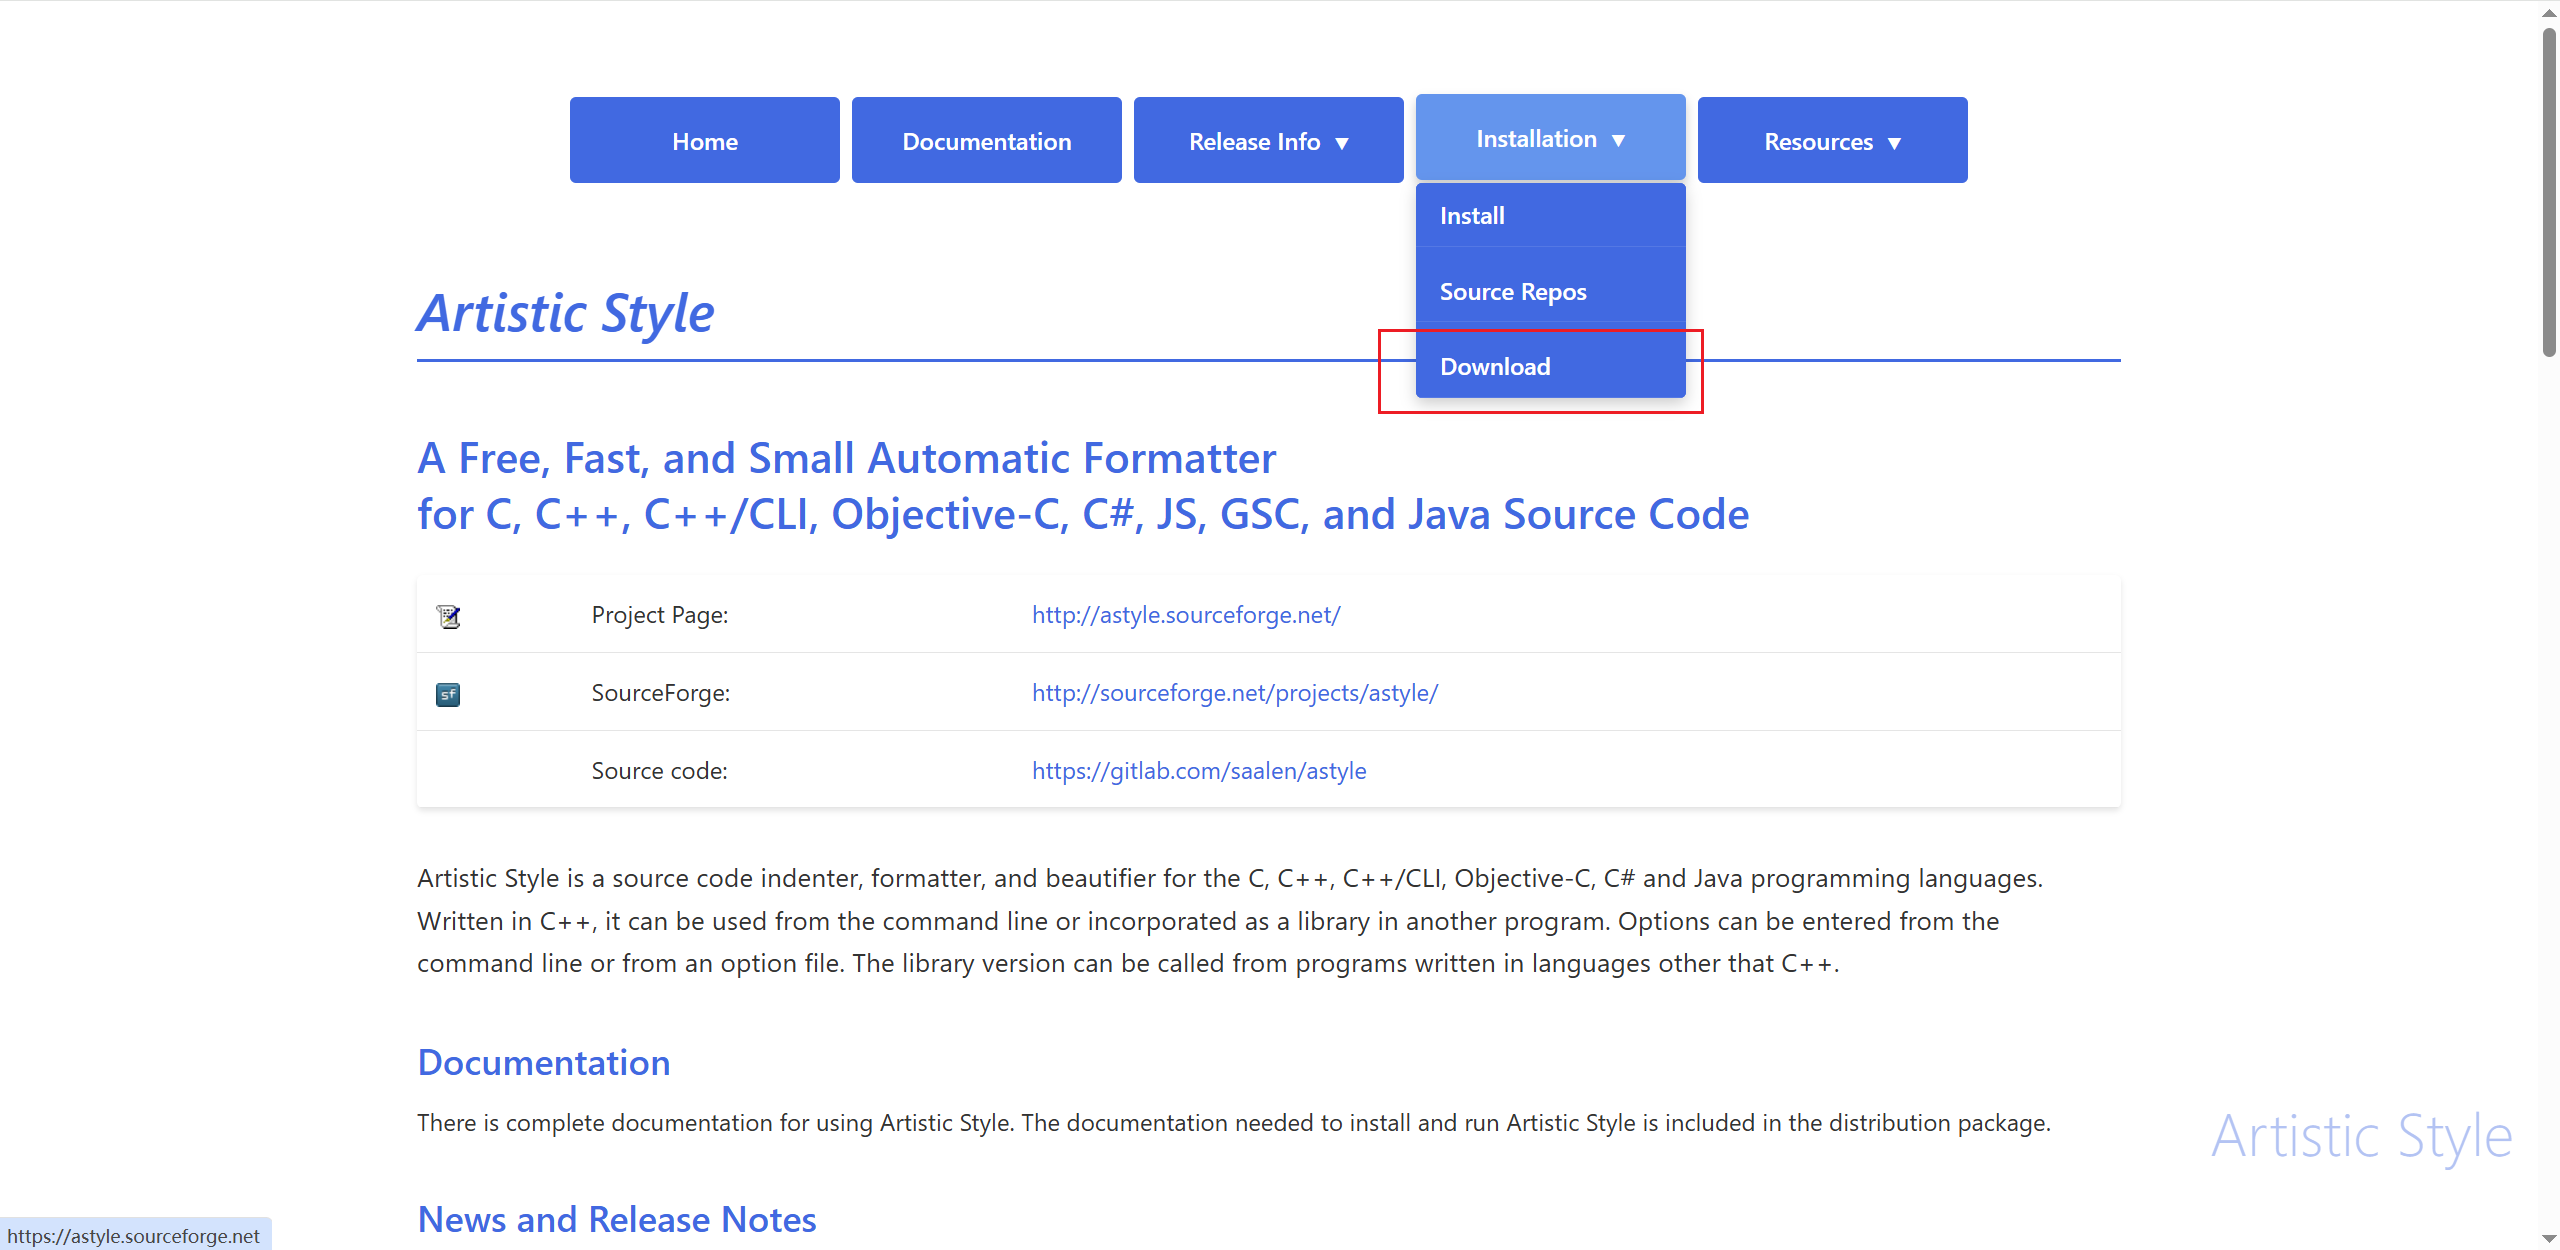Click the Artistic Style page title
This screenshot has width=2560, height=1250.
pos(566,313)
